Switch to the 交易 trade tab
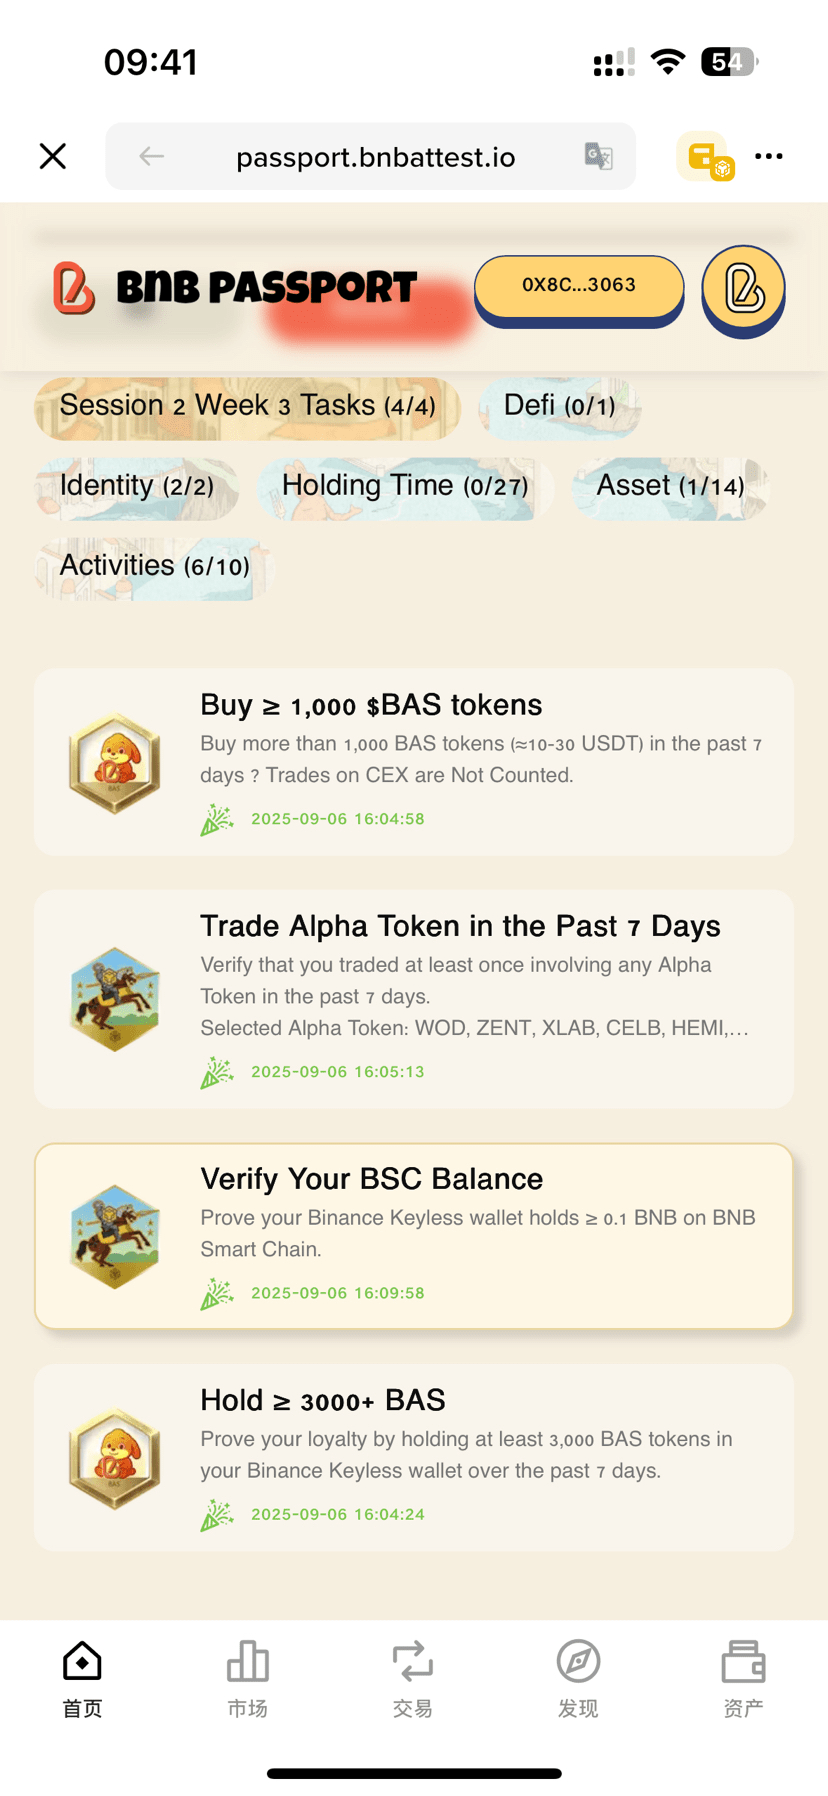This screenshot has height=1796, width=828. click(412, 1679)
